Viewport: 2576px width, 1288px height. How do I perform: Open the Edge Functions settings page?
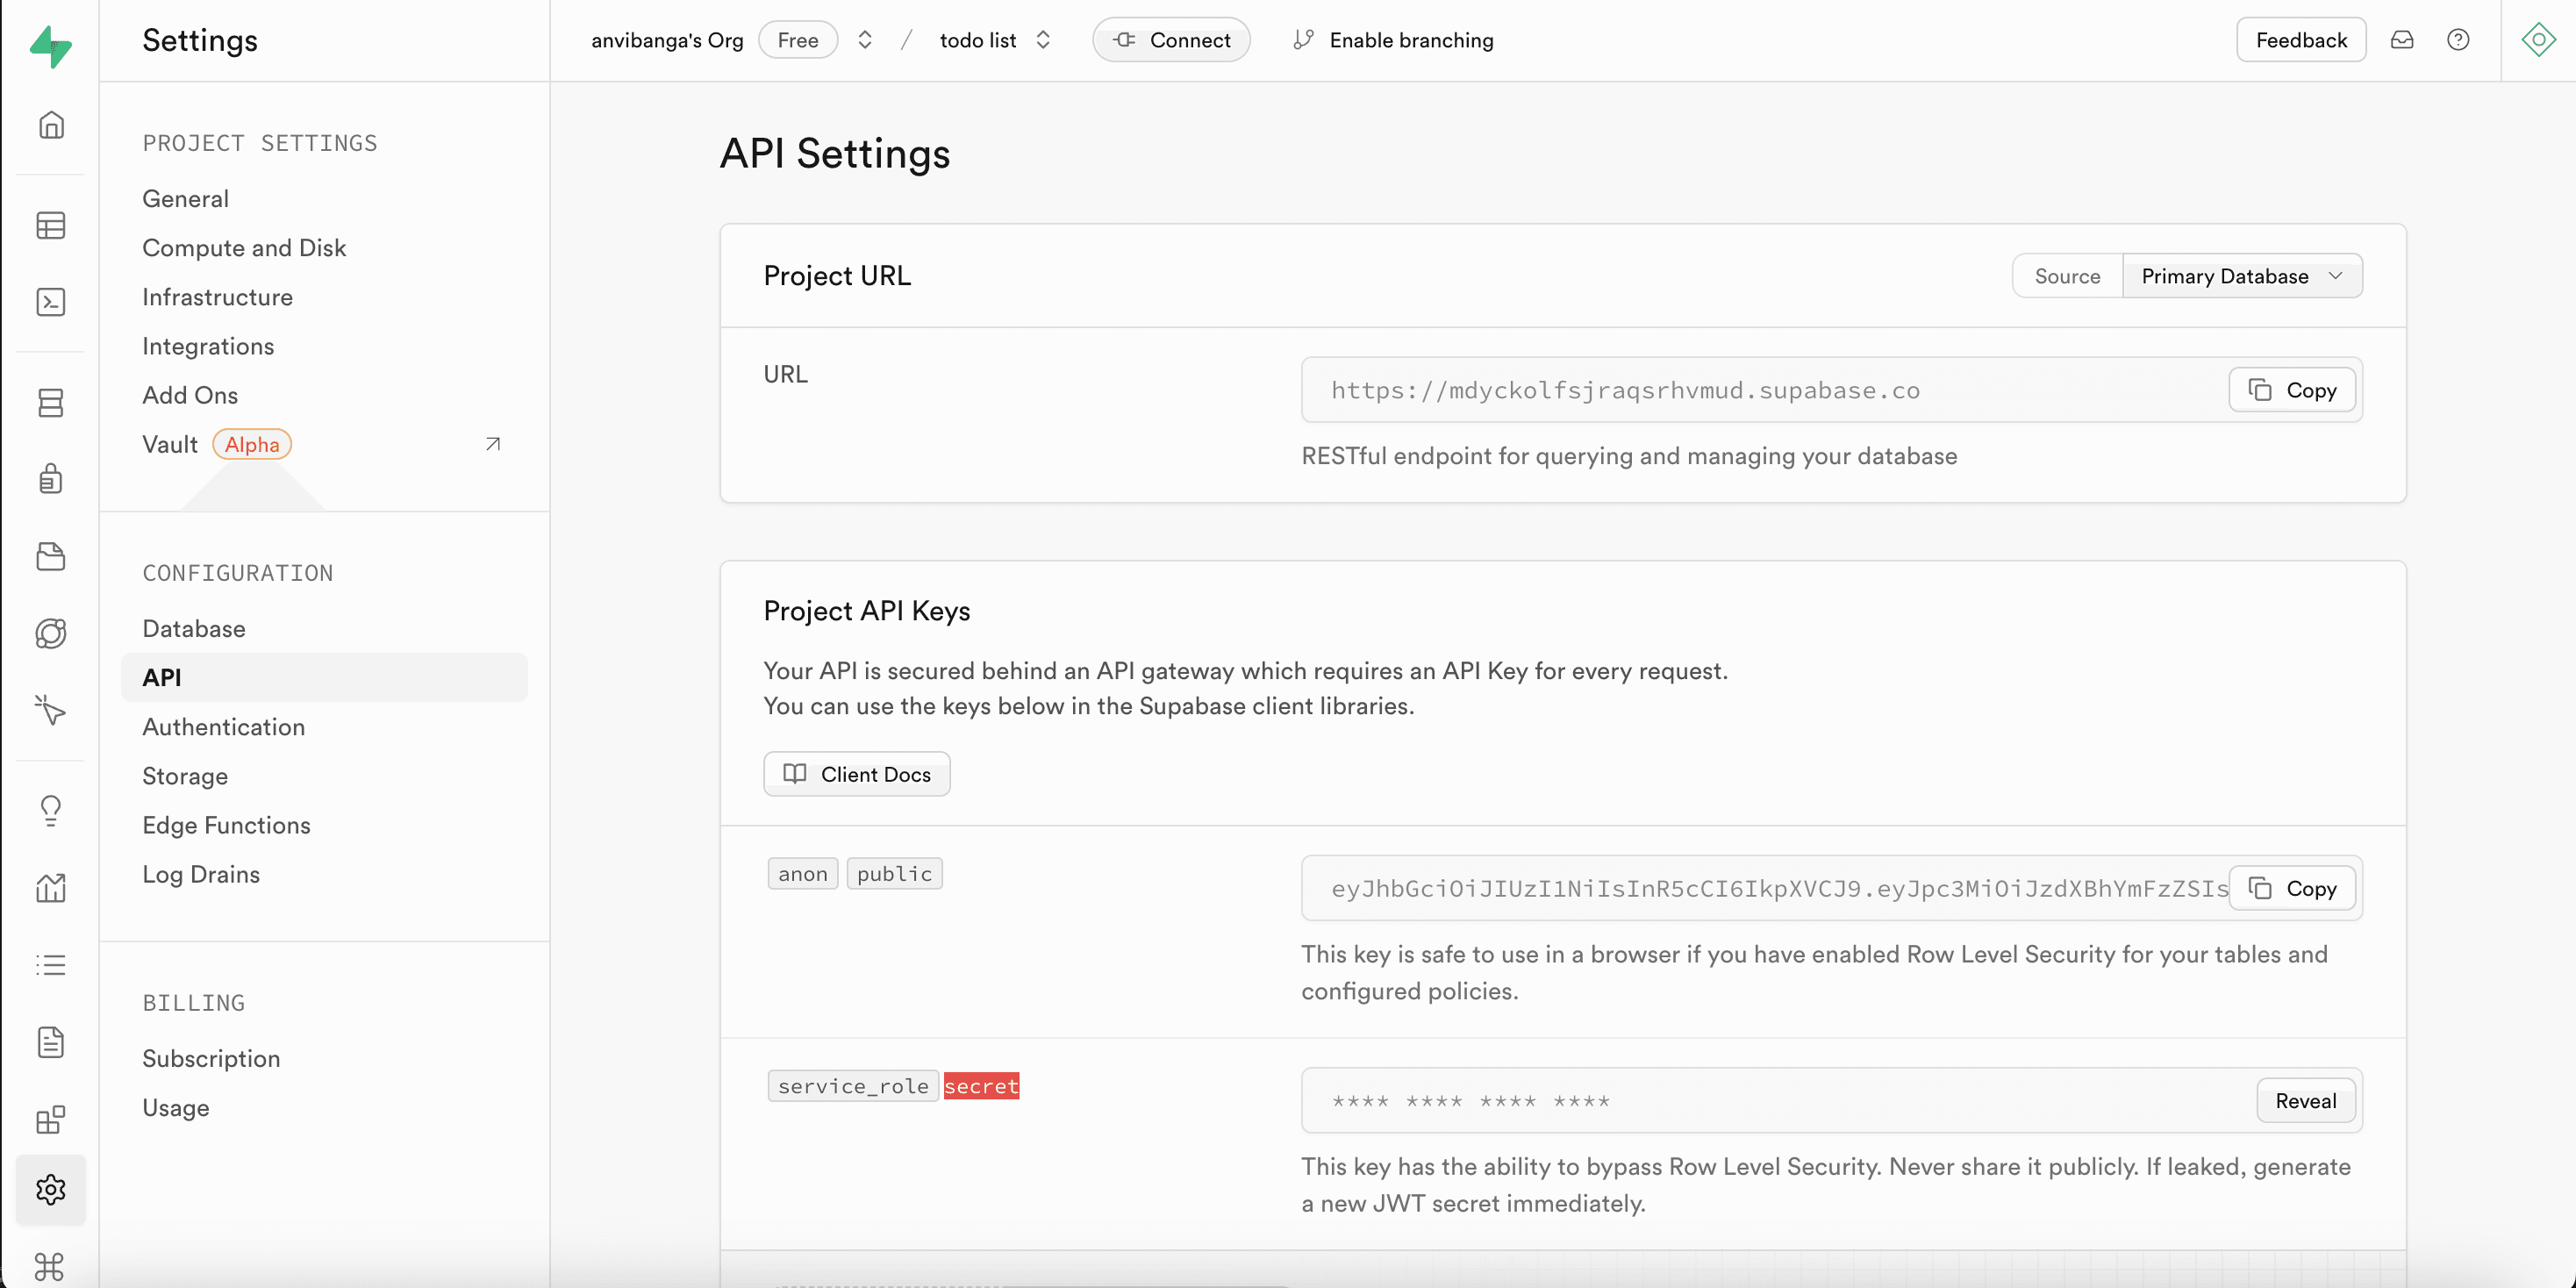pos(226,825)
